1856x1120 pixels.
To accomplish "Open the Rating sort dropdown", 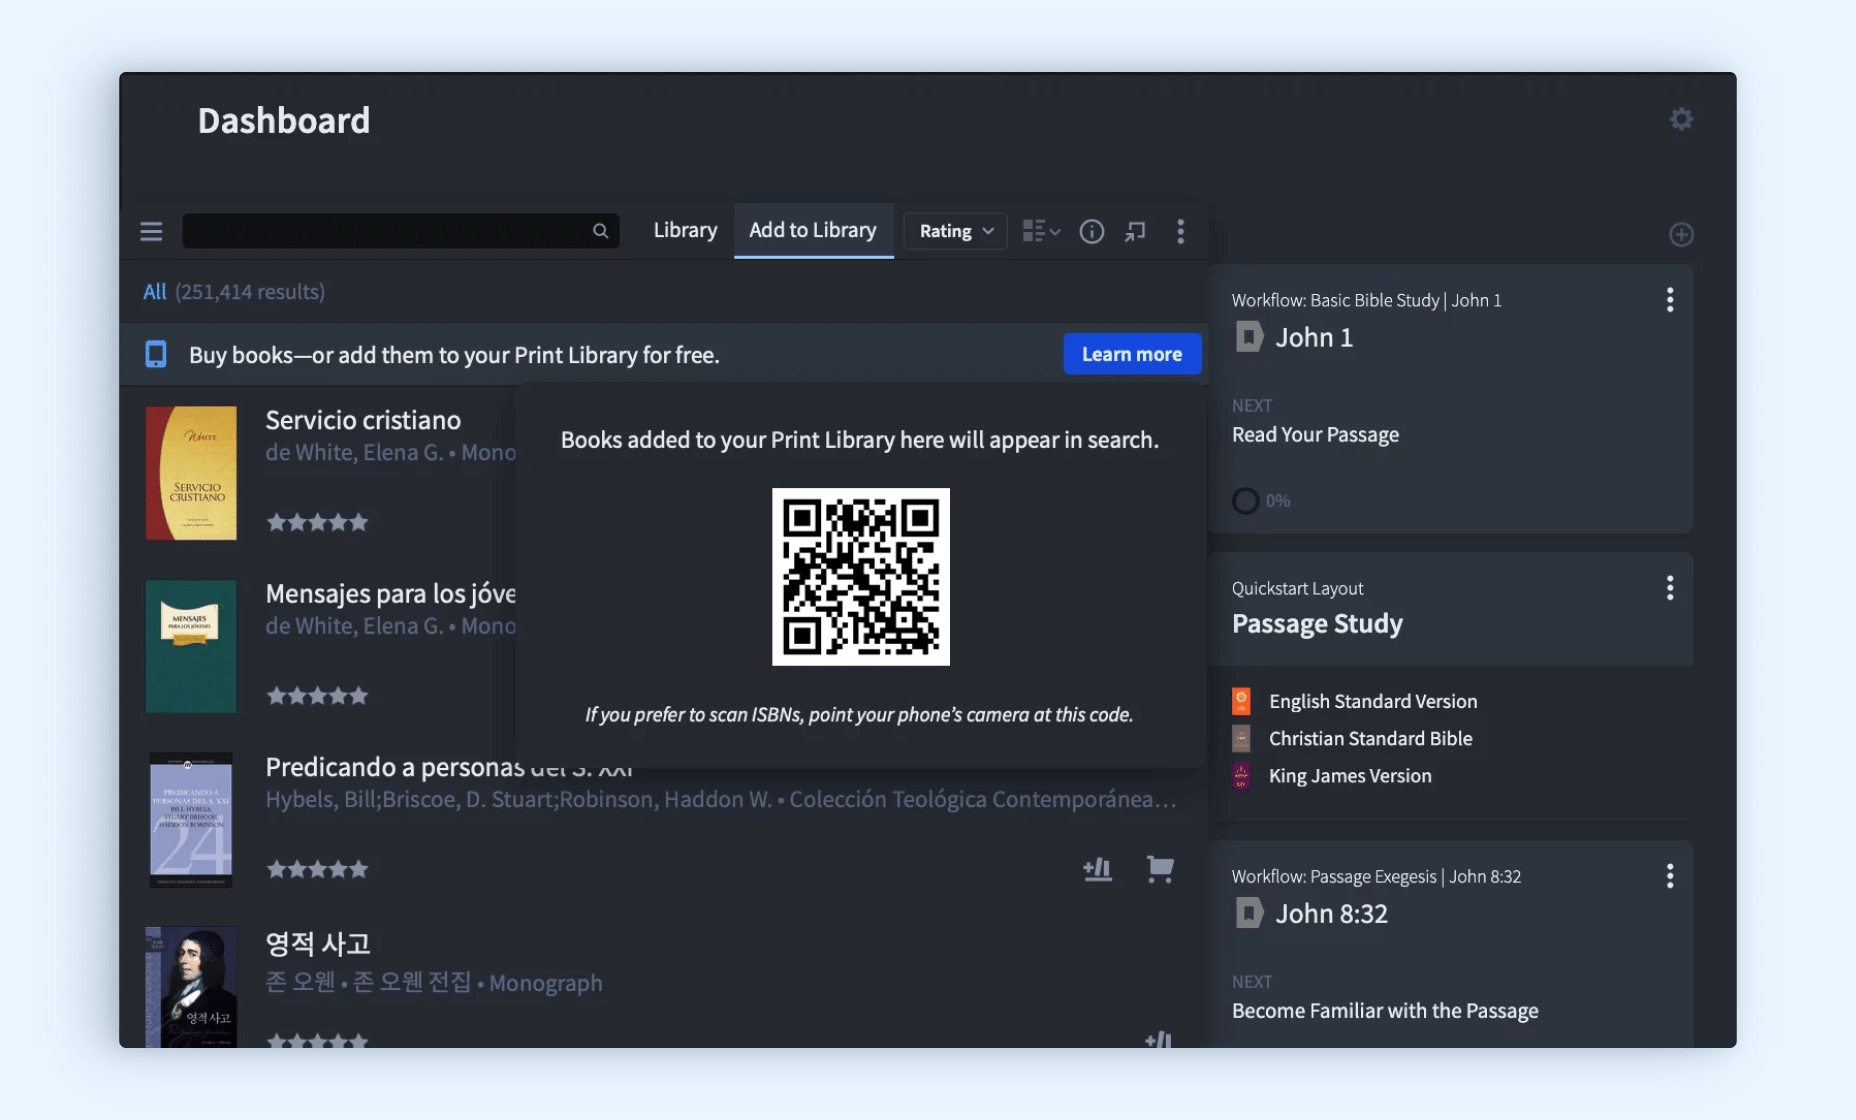I will [955, 232].
